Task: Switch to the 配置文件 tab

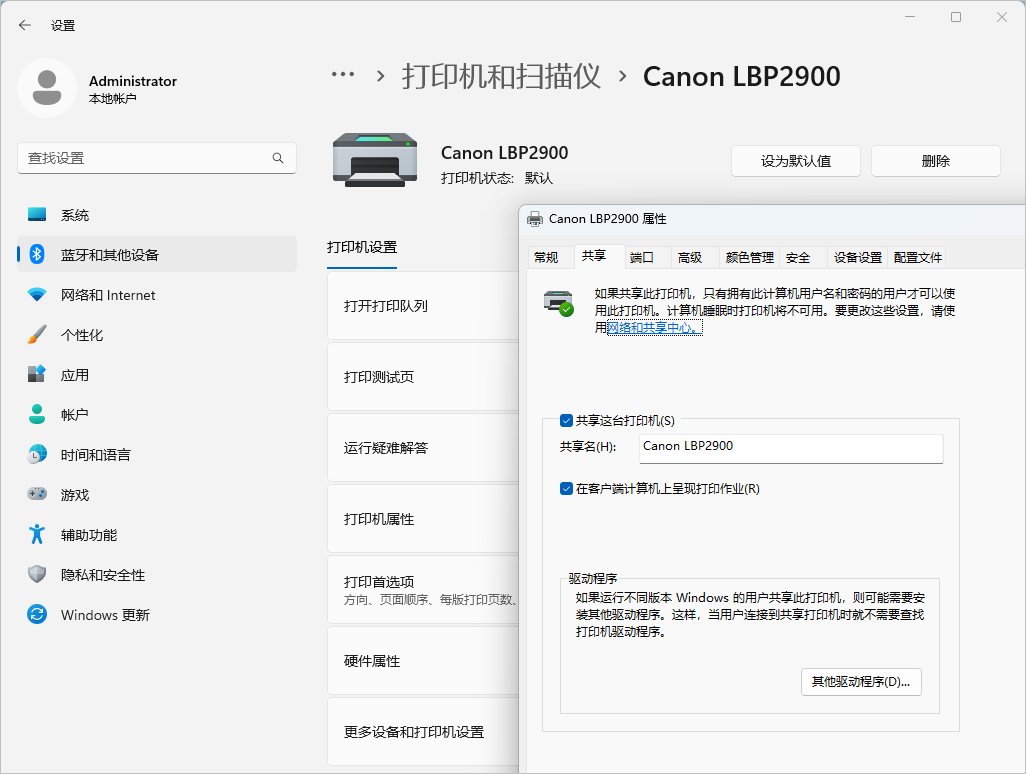Action: (x=917, y=258)
